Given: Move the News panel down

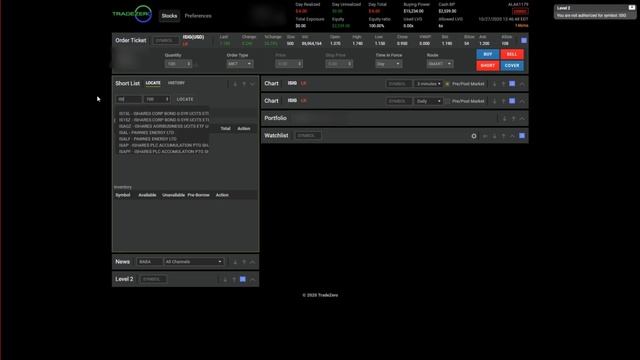Looking at the screenshot, I should (235, 262).
